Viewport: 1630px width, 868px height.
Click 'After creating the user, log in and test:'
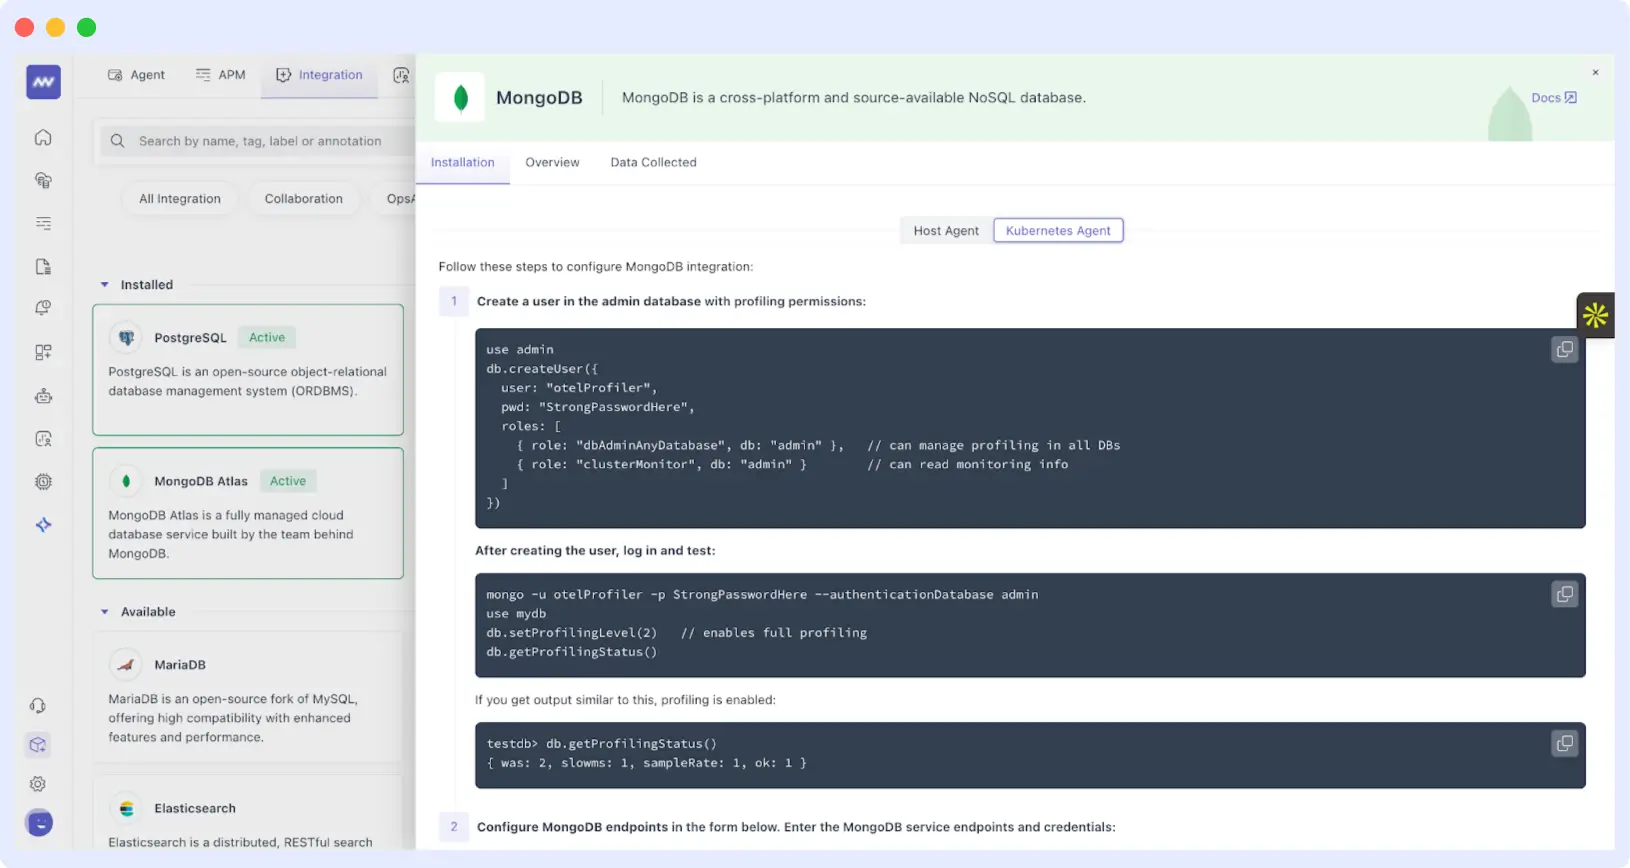595,551
